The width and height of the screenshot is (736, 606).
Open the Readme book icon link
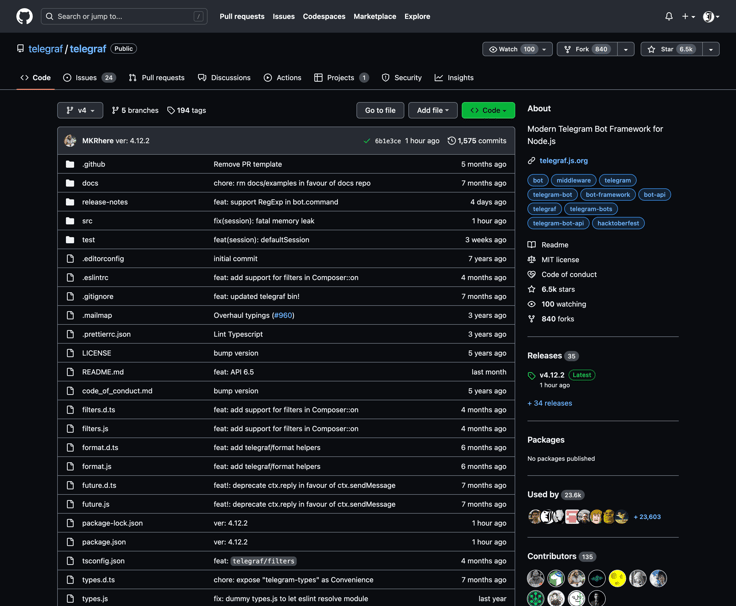click(x=531, y=245)
